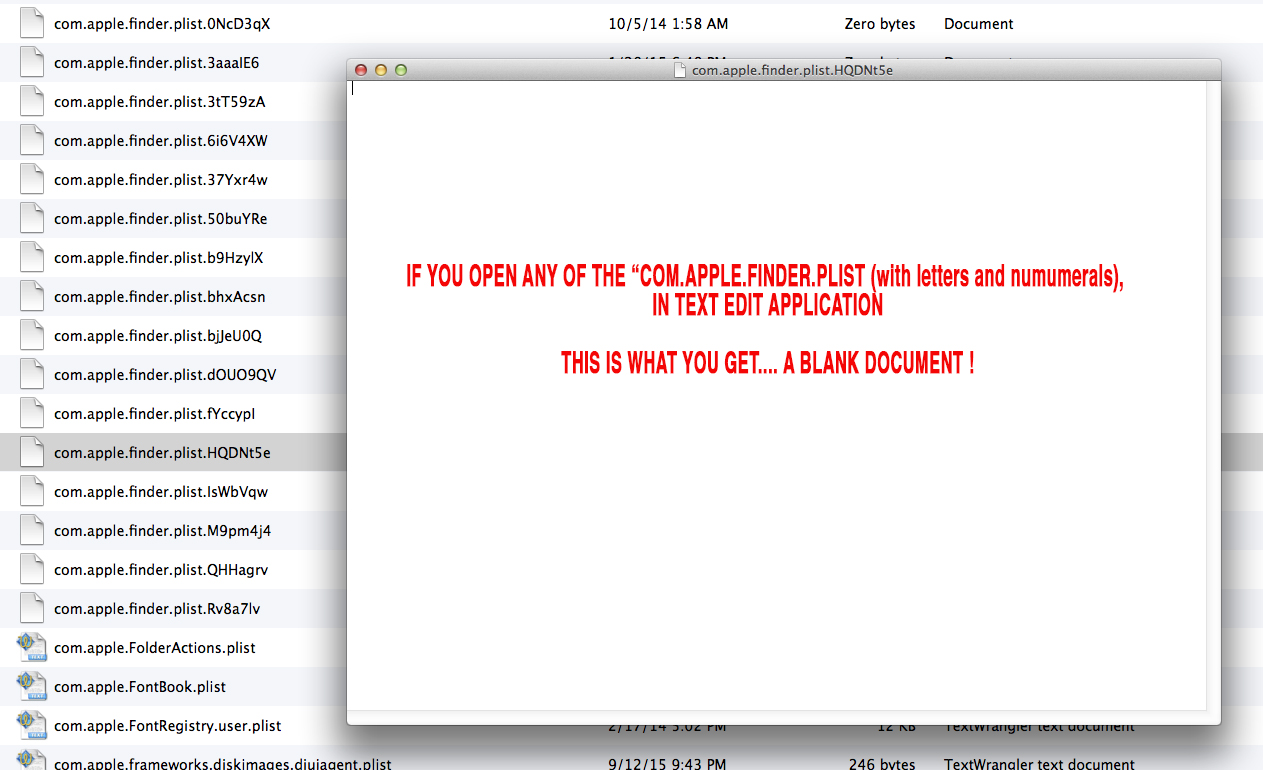
Task: Click the file icon for com.apple.finder.plist.QHHagrv
Action: [32, 570]
